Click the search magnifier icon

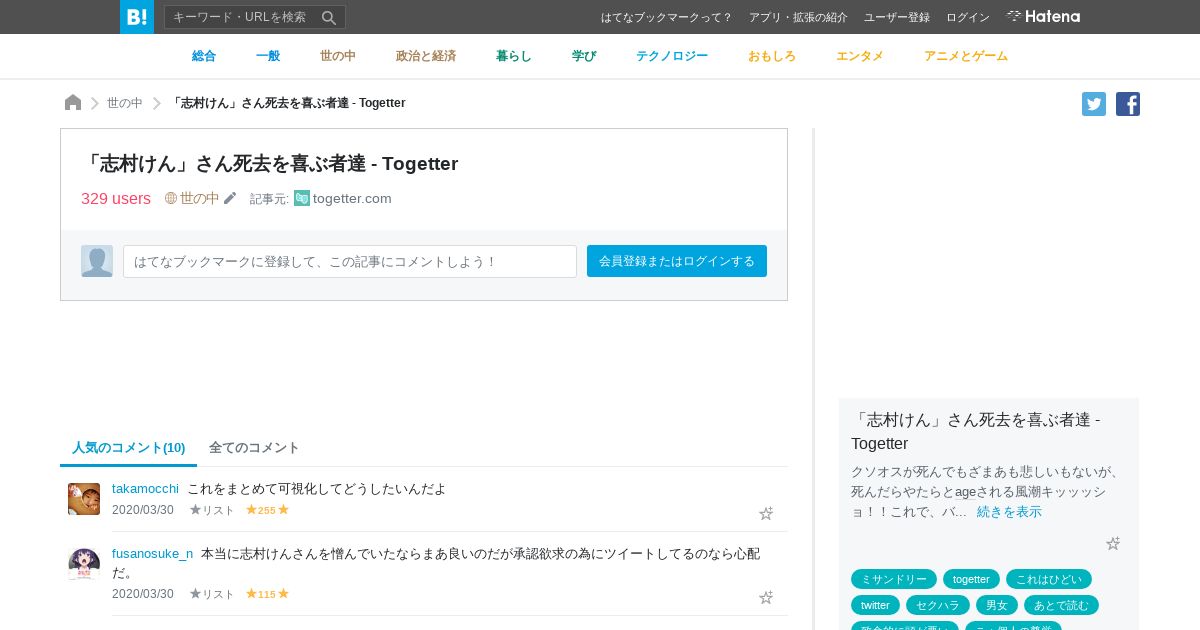click(x=329, y=17)
